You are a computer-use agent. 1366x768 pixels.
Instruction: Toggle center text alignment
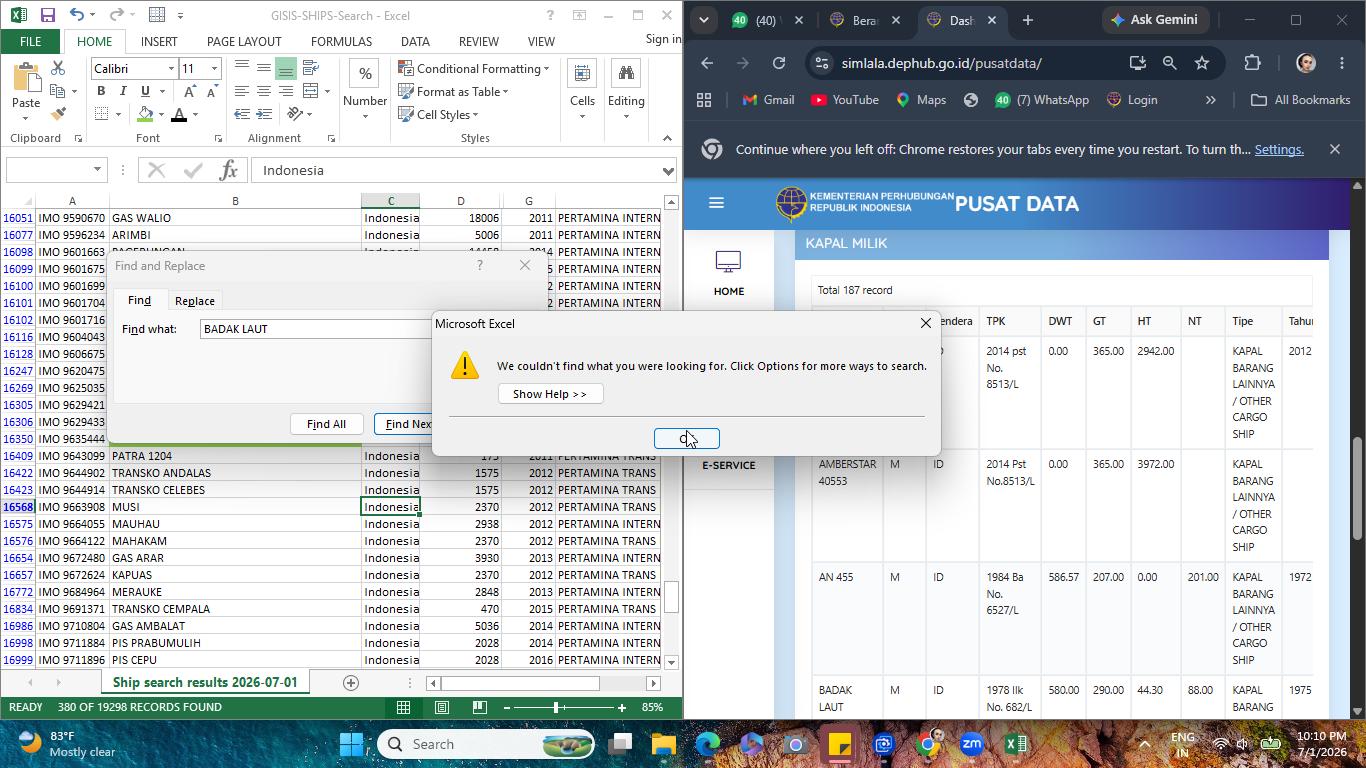click(263, 91)
